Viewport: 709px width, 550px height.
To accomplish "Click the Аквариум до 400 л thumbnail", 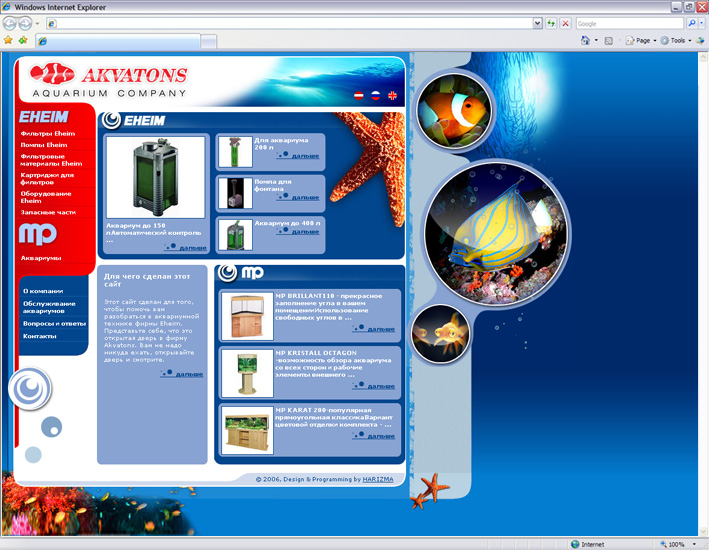I will [235, 235].
